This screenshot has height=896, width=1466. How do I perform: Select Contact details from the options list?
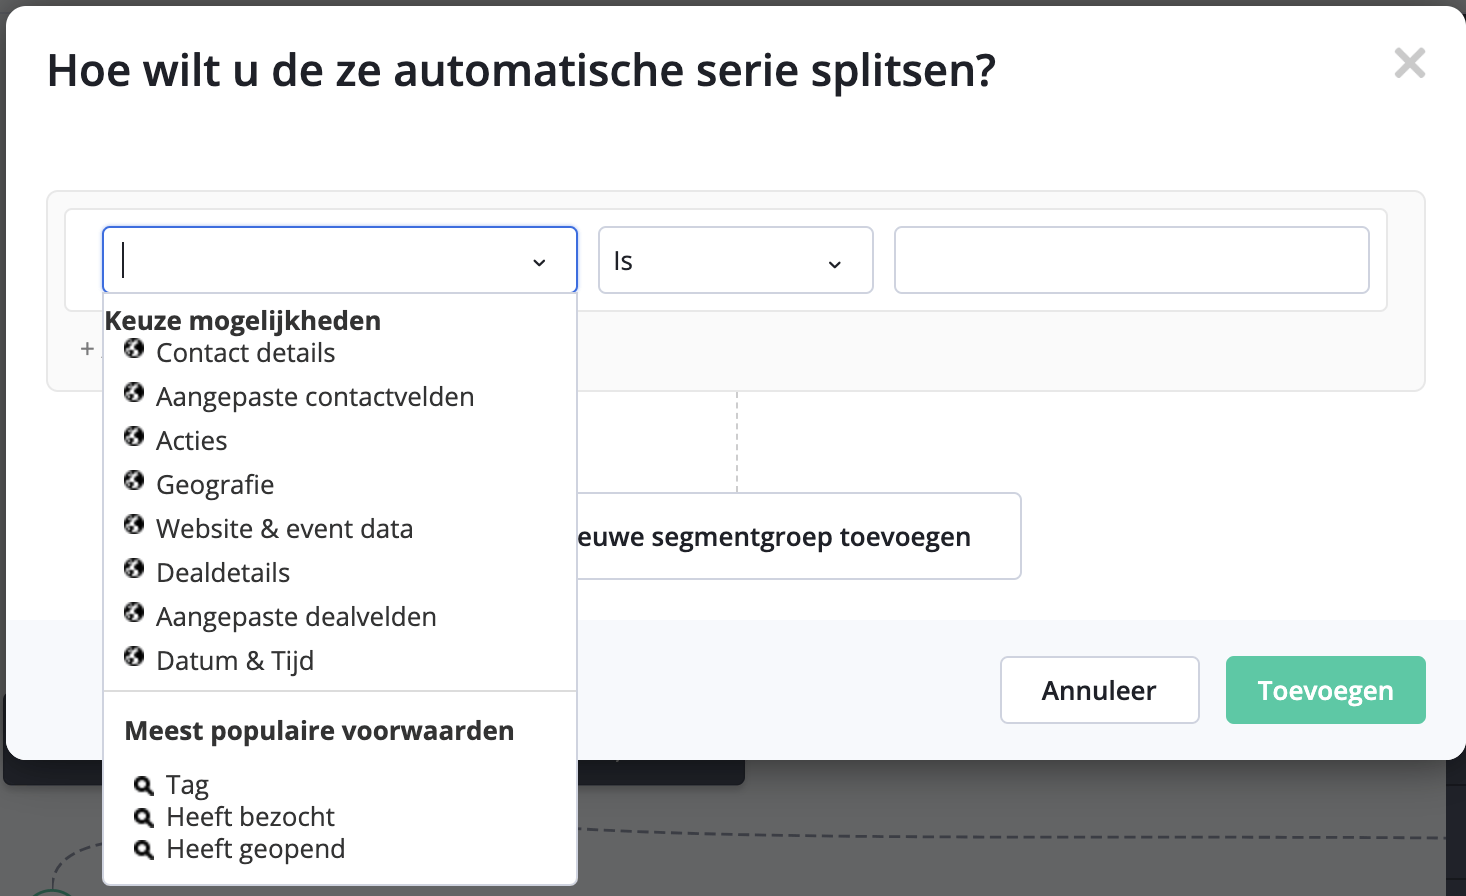[245, 352]
